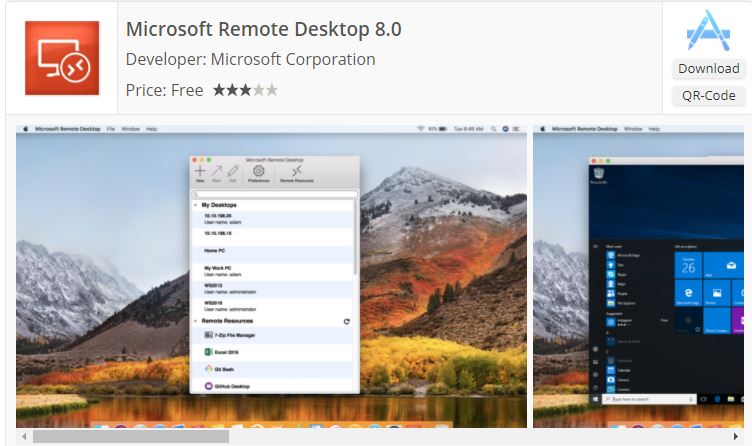Click the App Store icon above Download
This screenshot has height=446, width=752.
[x=708, y=31]
